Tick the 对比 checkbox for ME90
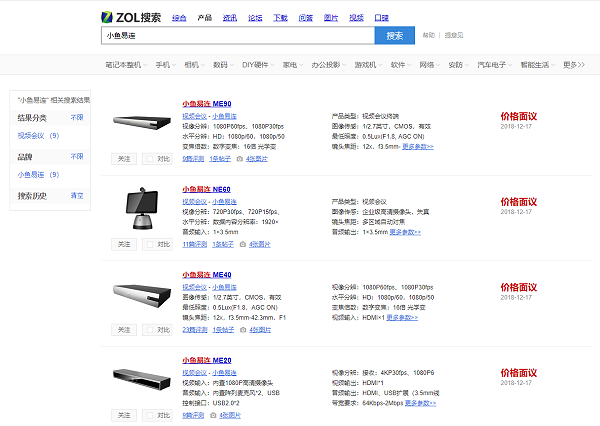 pyautogui.click(x=150, y=159)
